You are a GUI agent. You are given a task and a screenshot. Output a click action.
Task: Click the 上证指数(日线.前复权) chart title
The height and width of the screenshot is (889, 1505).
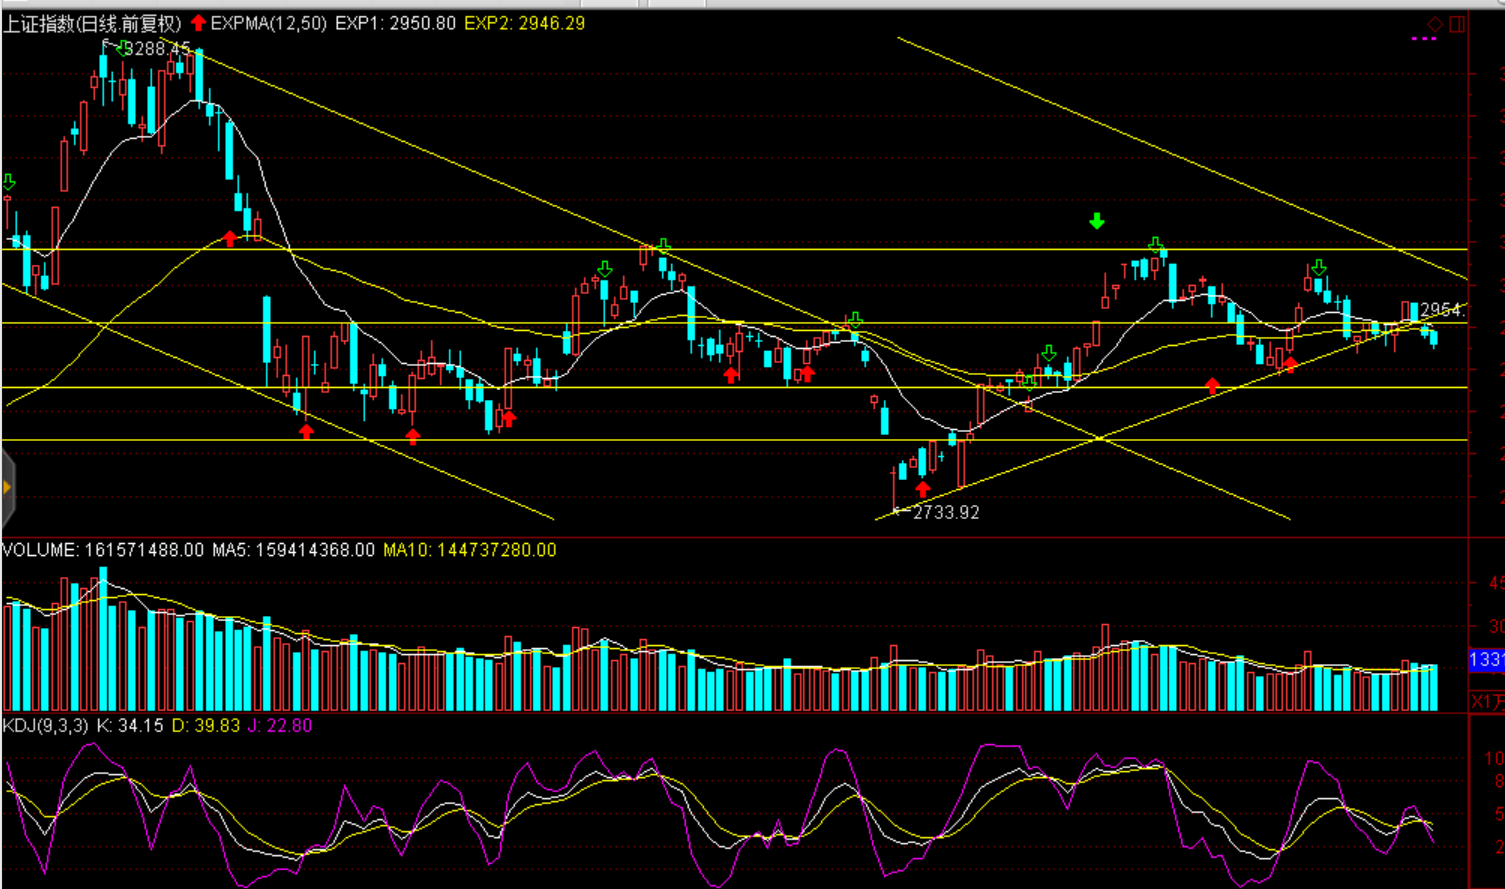coord(92,23)
